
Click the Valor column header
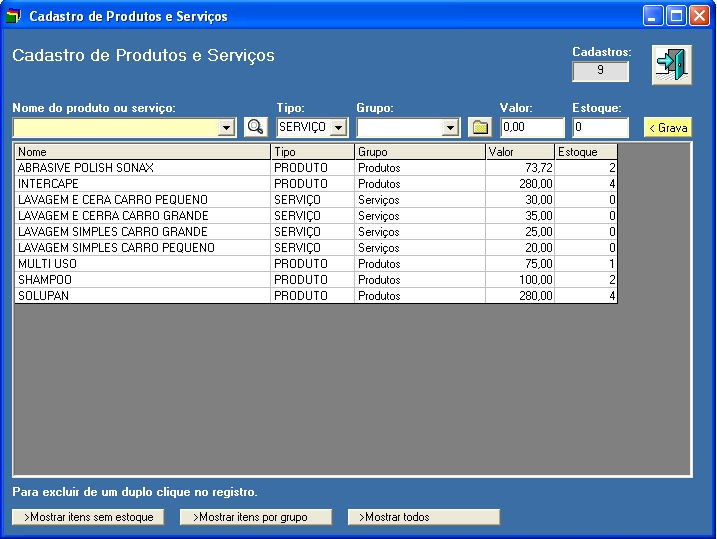tap(519, 152)
